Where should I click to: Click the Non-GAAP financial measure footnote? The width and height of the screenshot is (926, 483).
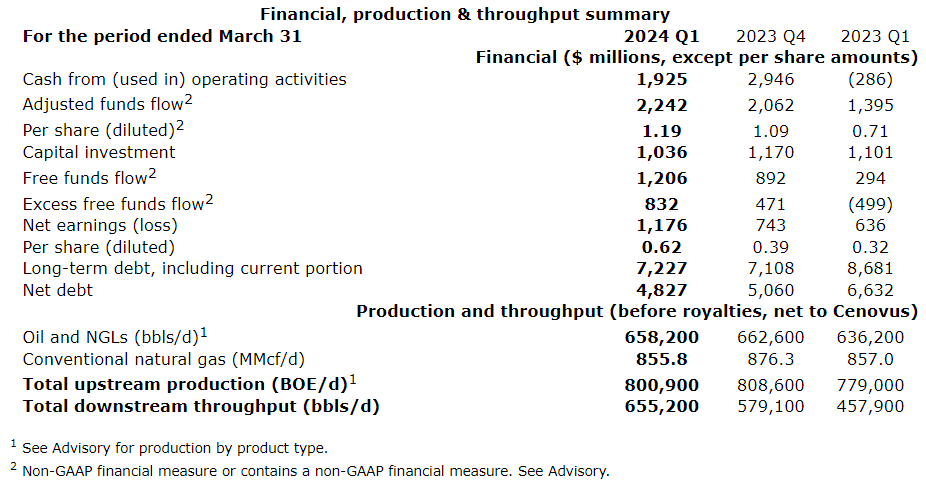[315, 470]
